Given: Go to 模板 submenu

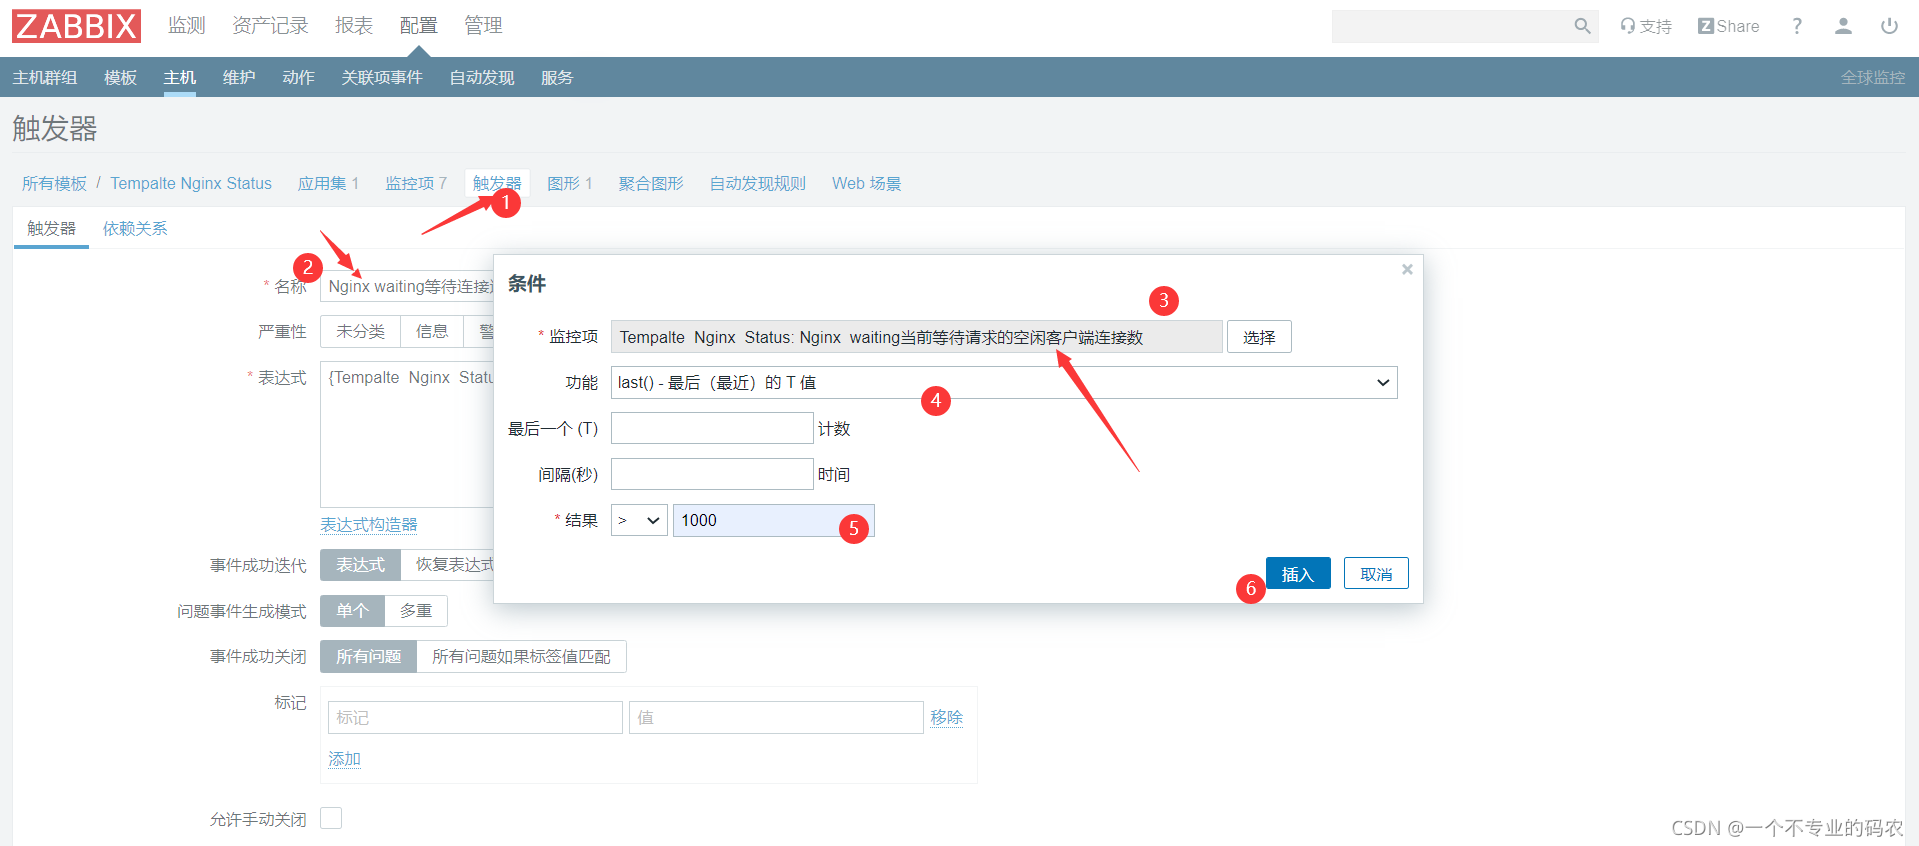Looking at the screenshot, I should 121,77.
